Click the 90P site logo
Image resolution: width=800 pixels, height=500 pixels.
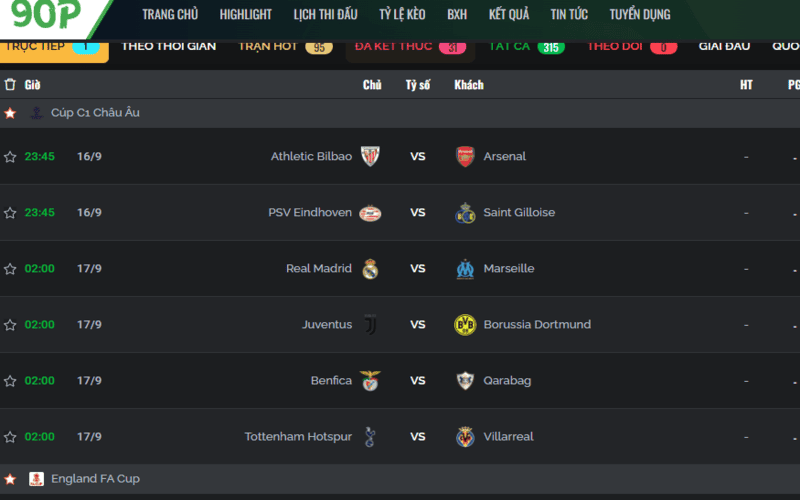(46, 14)
